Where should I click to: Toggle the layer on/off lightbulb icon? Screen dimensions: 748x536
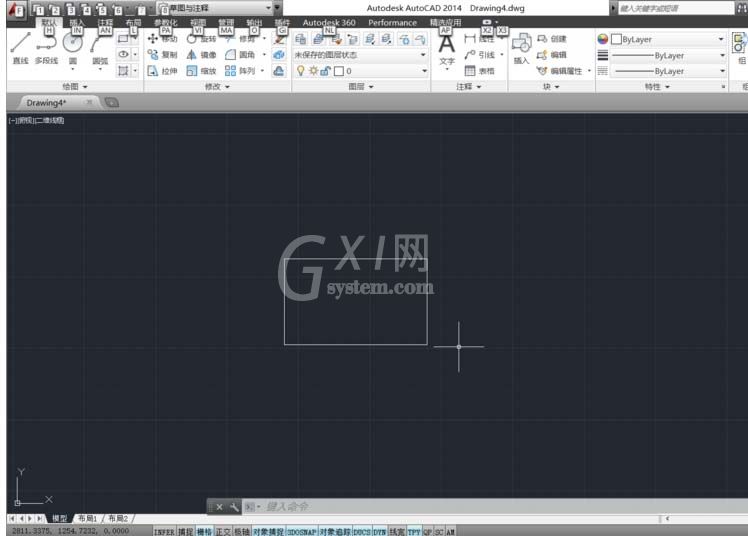point(301,71)
